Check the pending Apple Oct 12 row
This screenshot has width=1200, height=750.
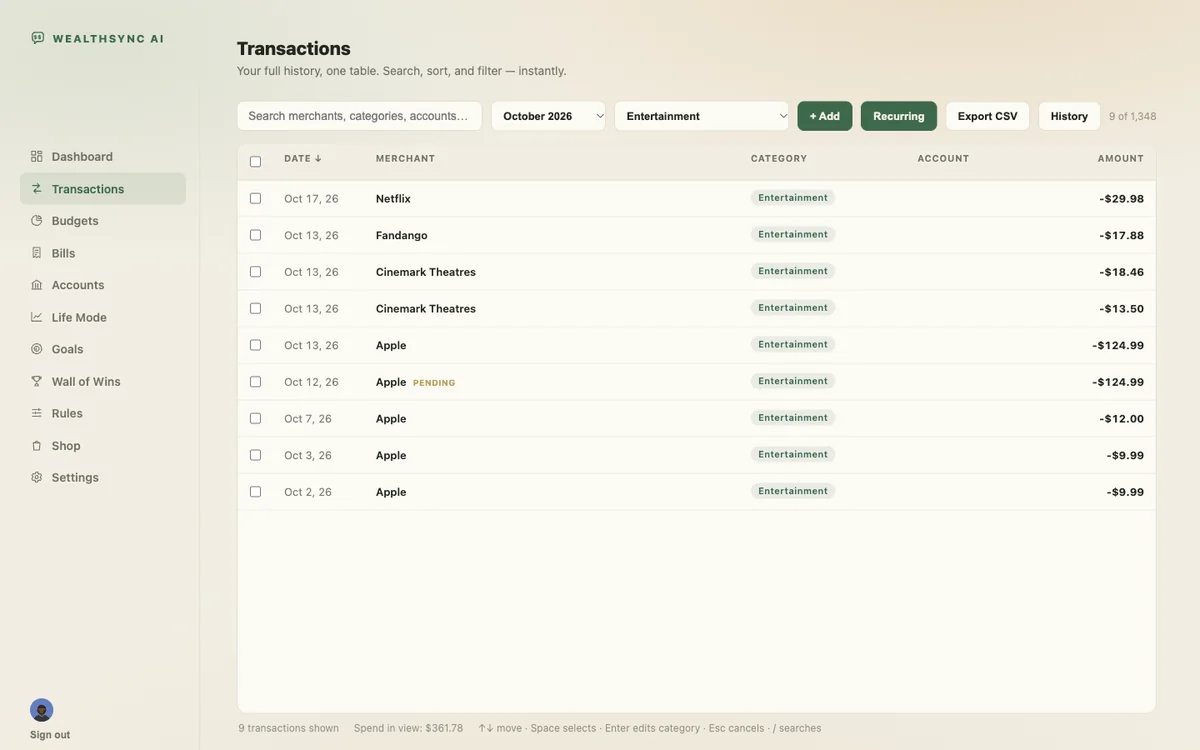tap(255, 382)
